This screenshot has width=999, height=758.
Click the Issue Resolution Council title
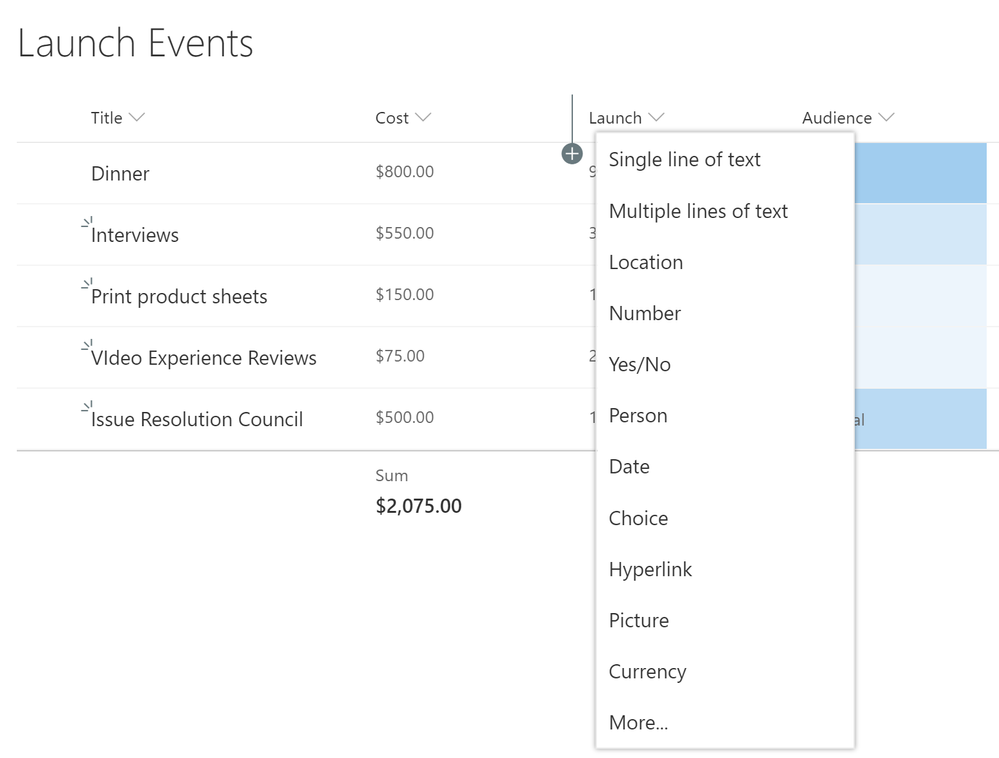click(197, 419)
